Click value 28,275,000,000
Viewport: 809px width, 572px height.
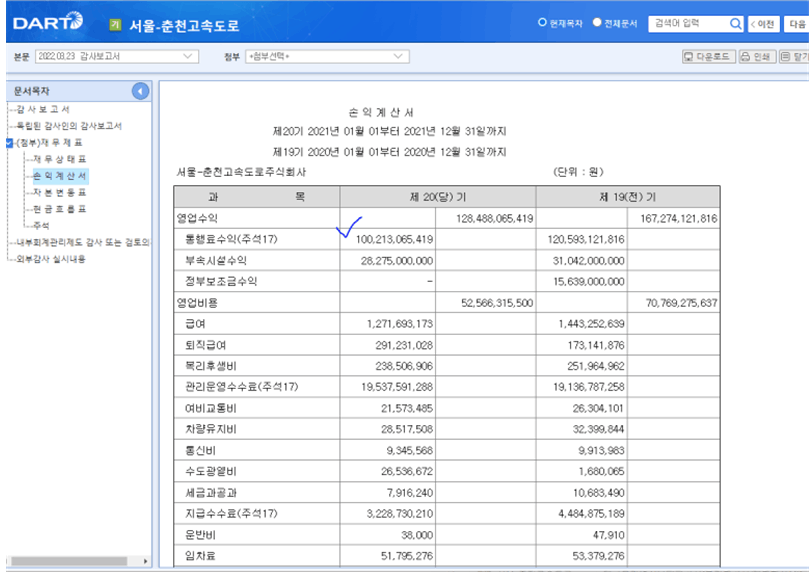(x=397, y=260)
